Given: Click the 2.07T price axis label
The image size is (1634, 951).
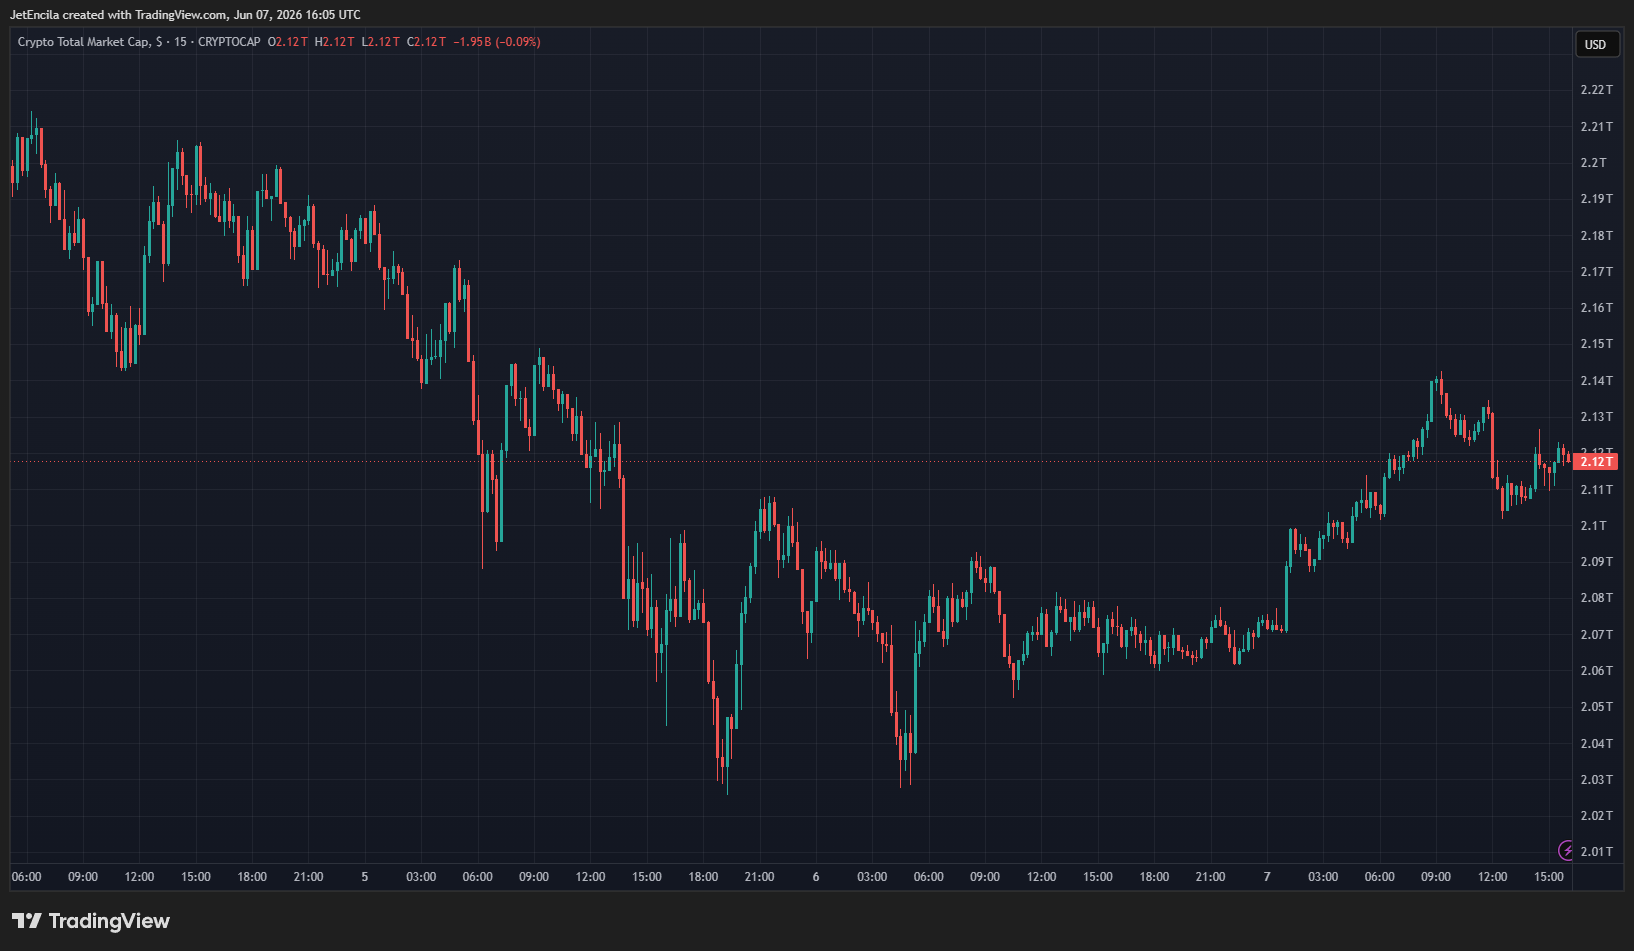Looking at the screenshot, I should [1596, 635].
